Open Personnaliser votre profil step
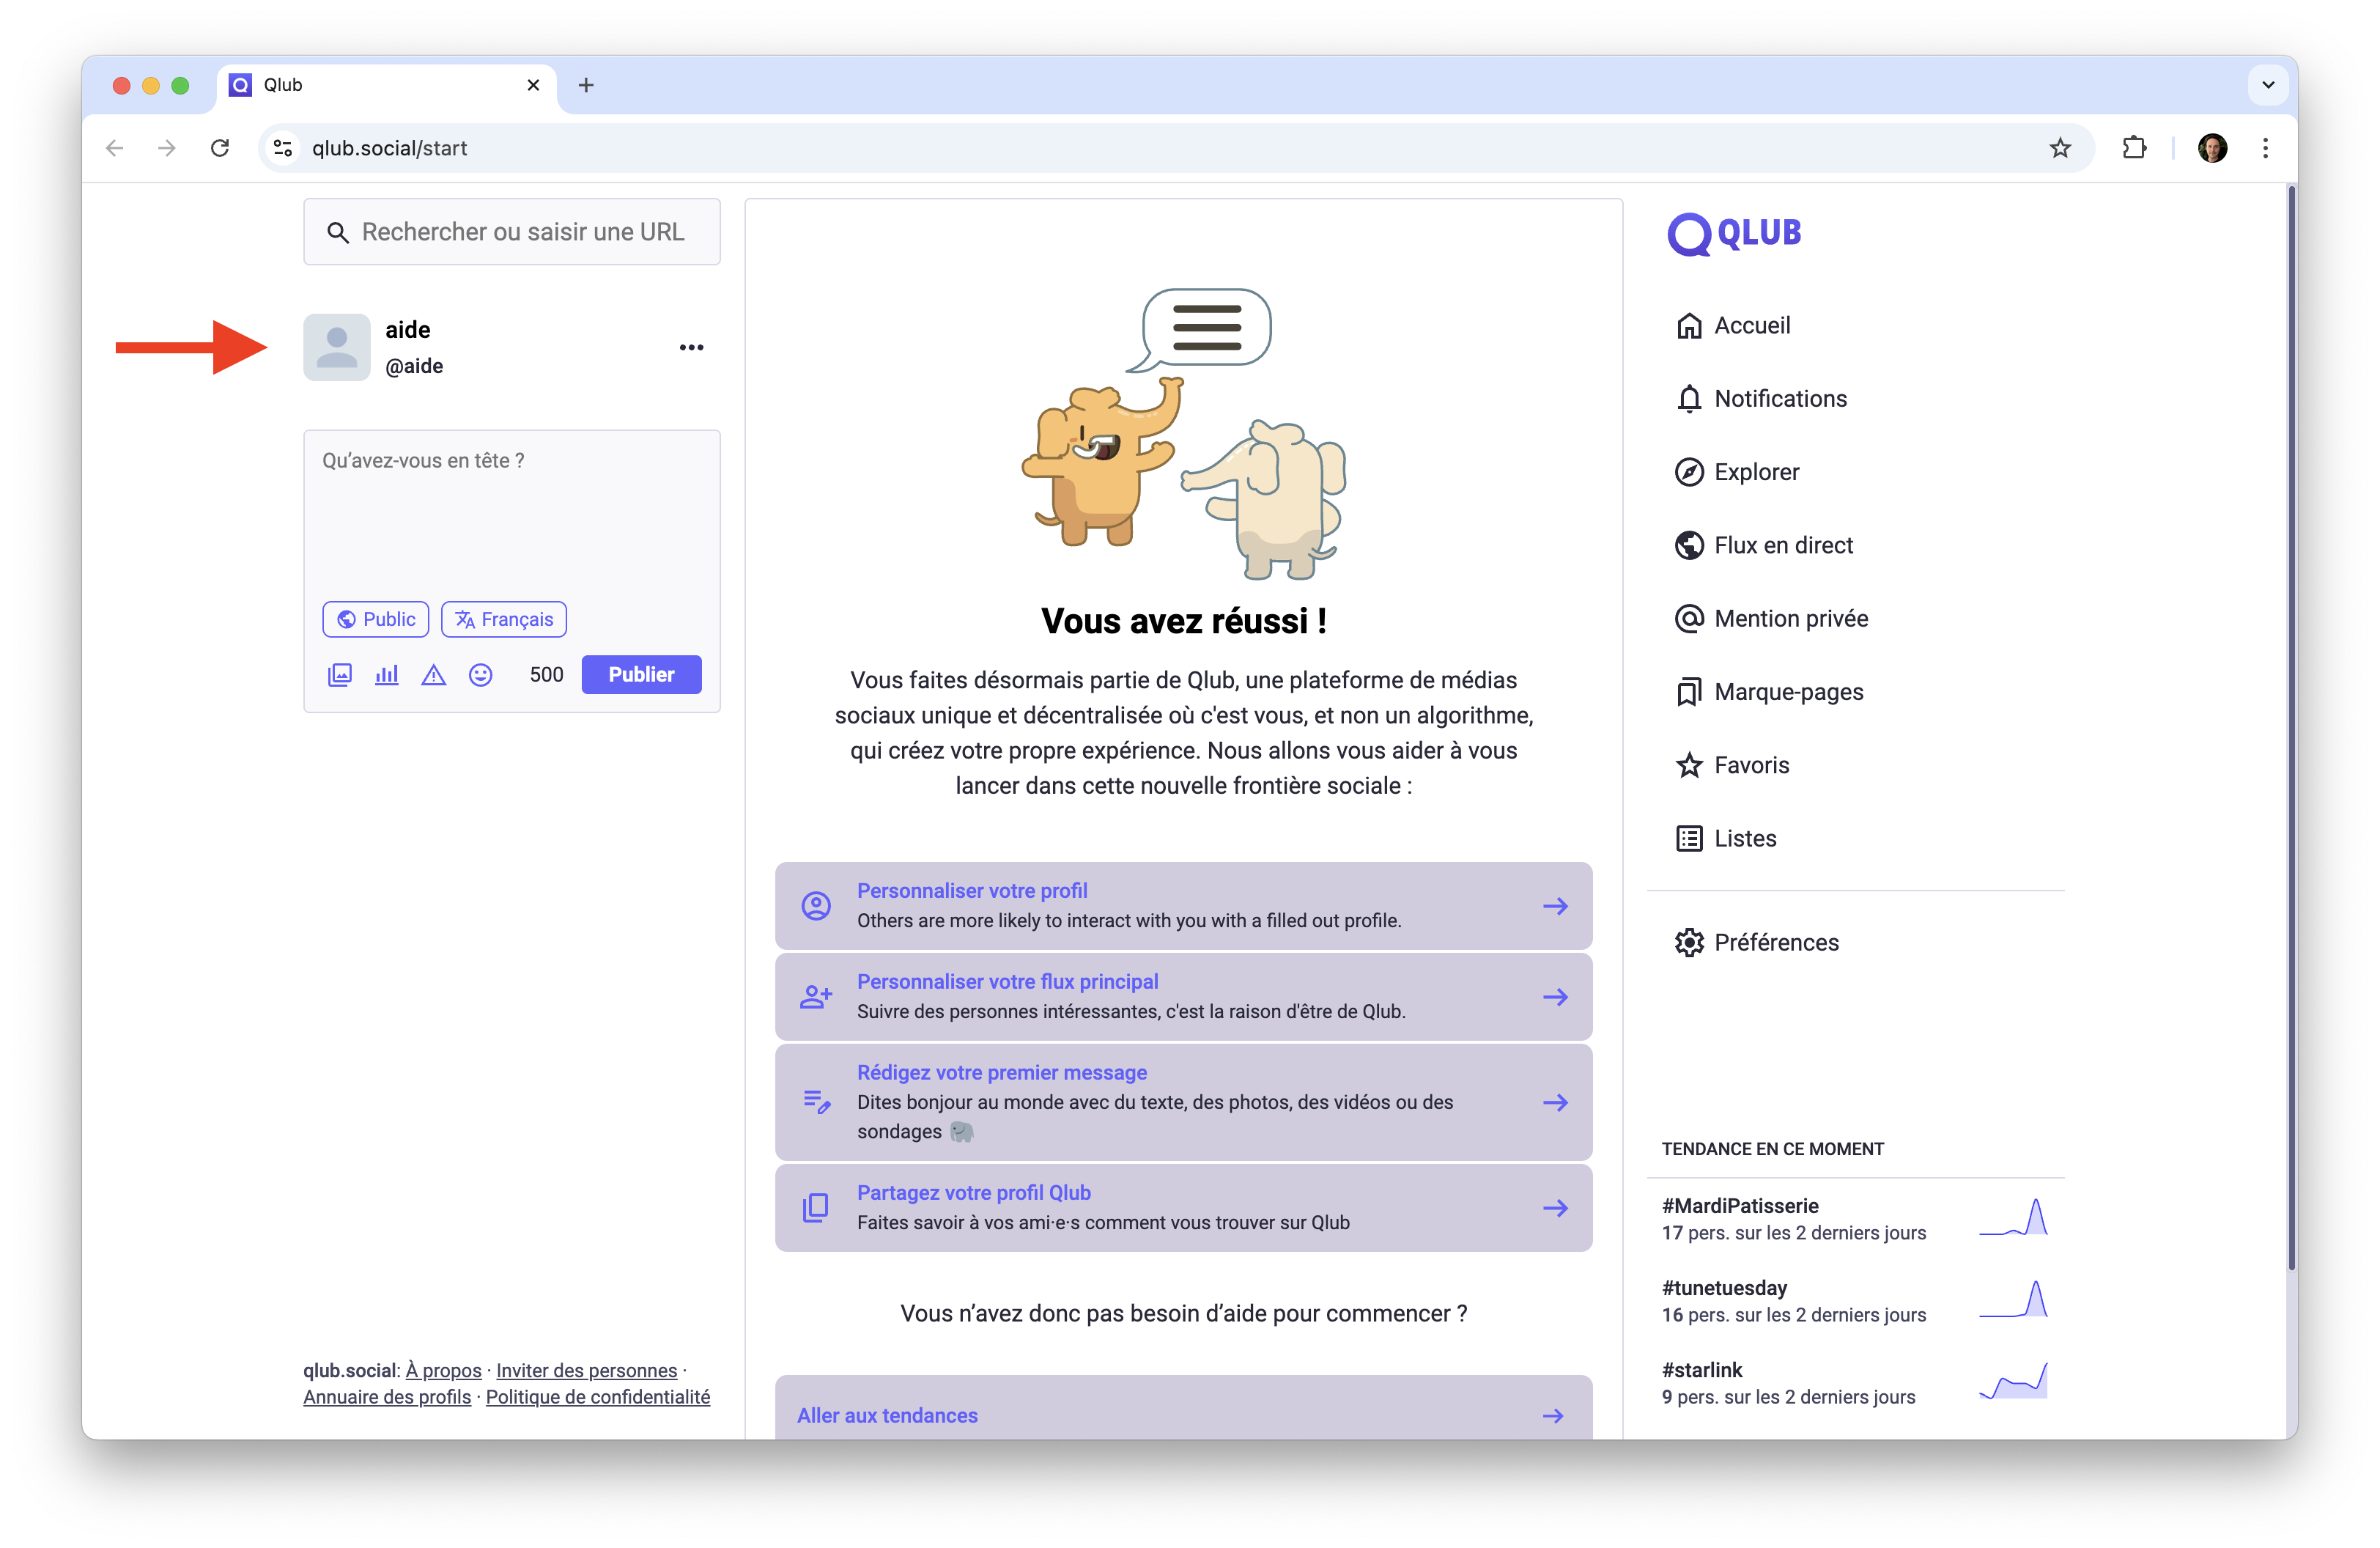The width and height of the screenshot is (2380, 1548). click(x=1183, y=906)
